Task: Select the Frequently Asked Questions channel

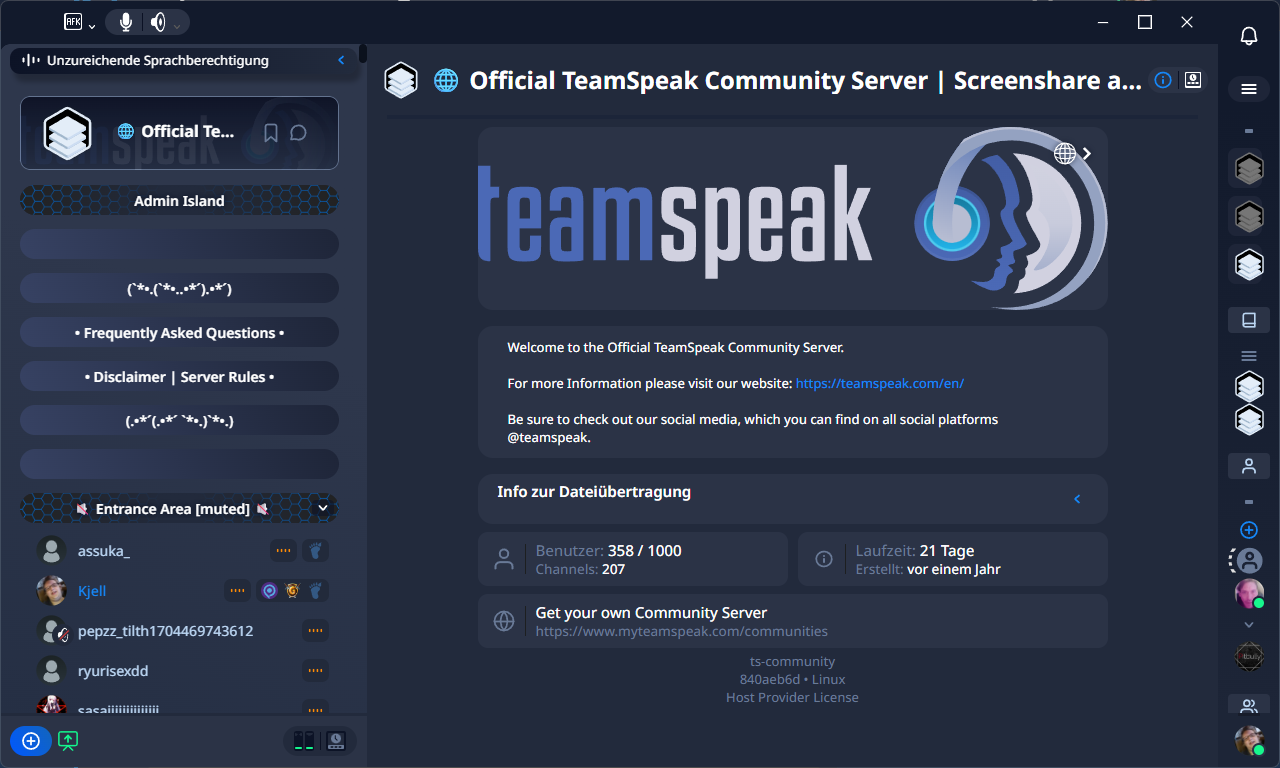Action: click(x=179, y=333)
